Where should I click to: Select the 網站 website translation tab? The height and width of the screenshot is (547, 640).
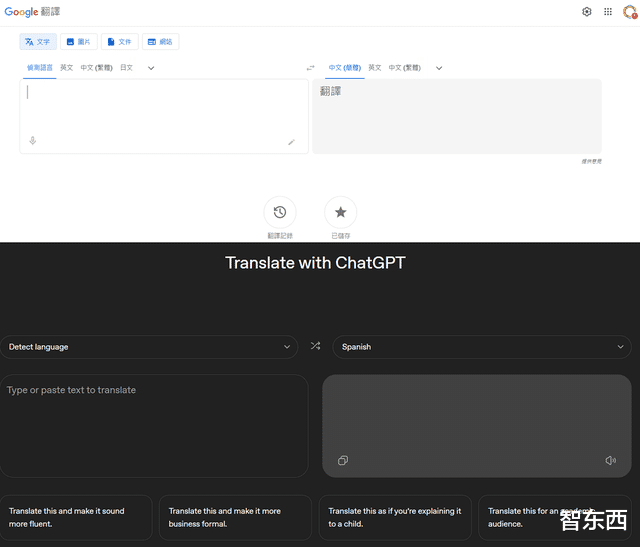[x=160, y=42]
